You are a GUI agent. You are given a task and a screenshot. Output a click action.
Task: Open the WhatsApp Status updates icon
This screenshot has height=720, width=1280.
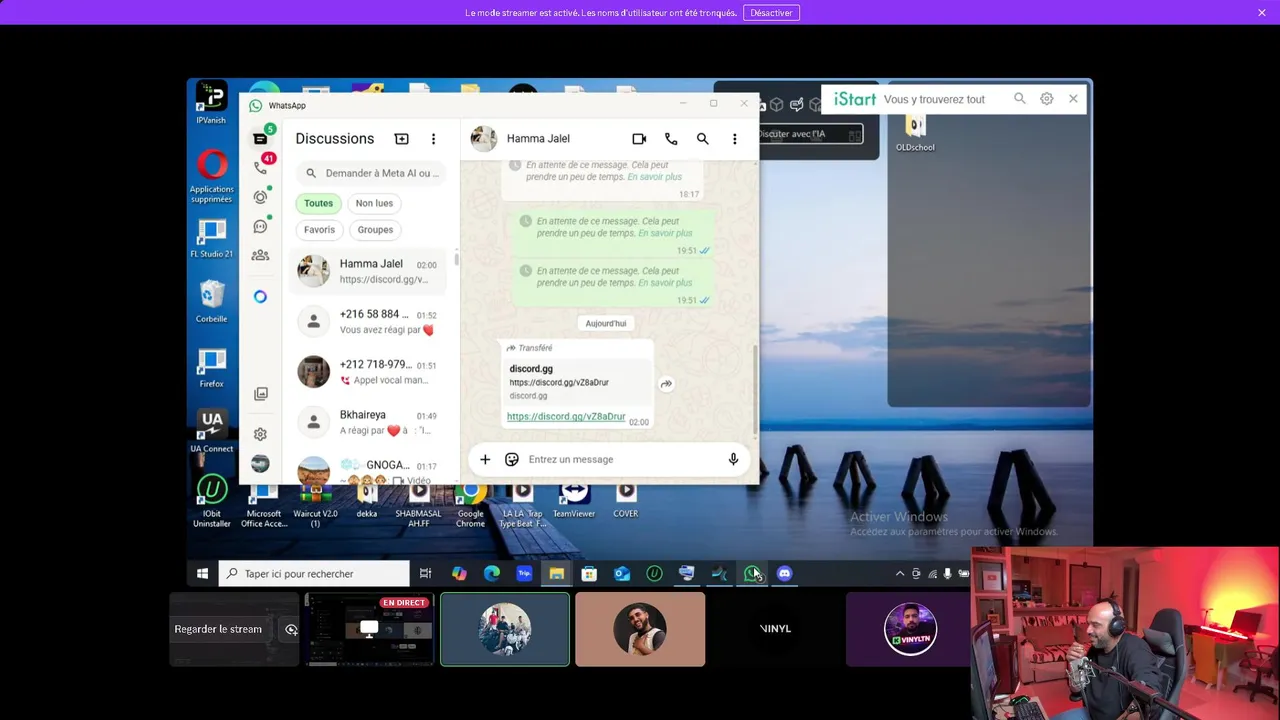pyautogui.click(x=260, y=197)
